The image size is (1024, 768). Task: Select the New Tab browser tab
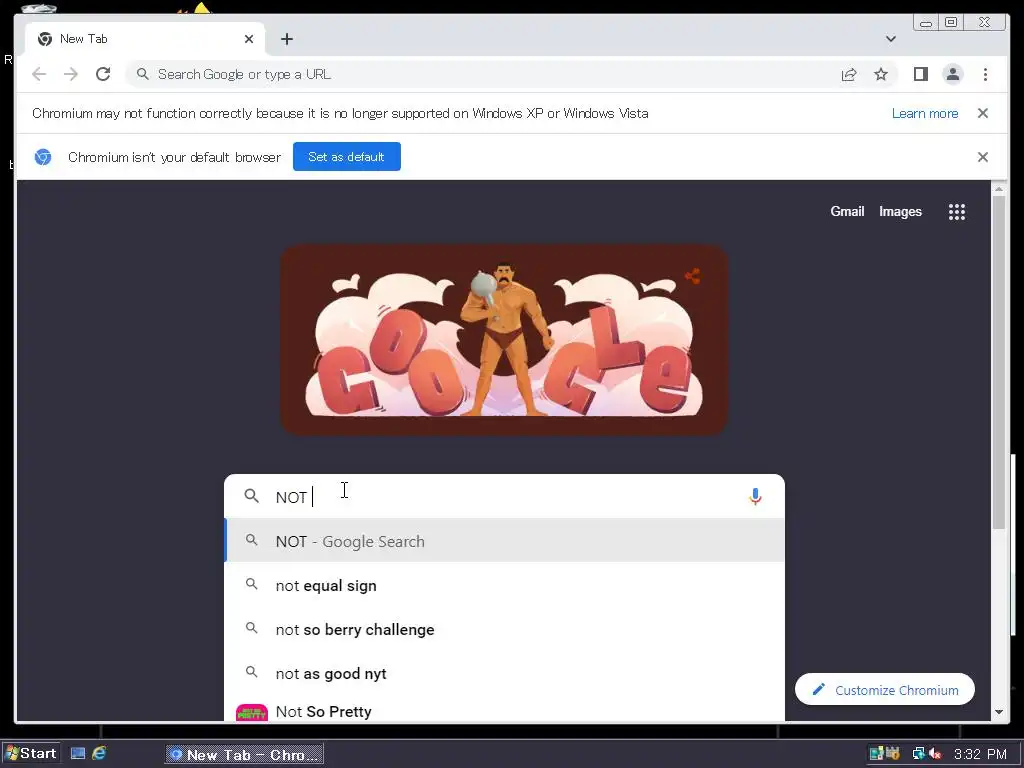point(145,39)
